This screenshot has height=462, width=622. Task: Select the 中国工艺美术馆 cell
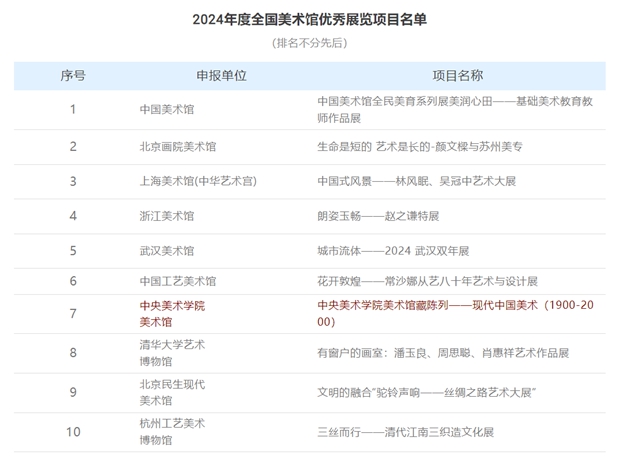178,281
